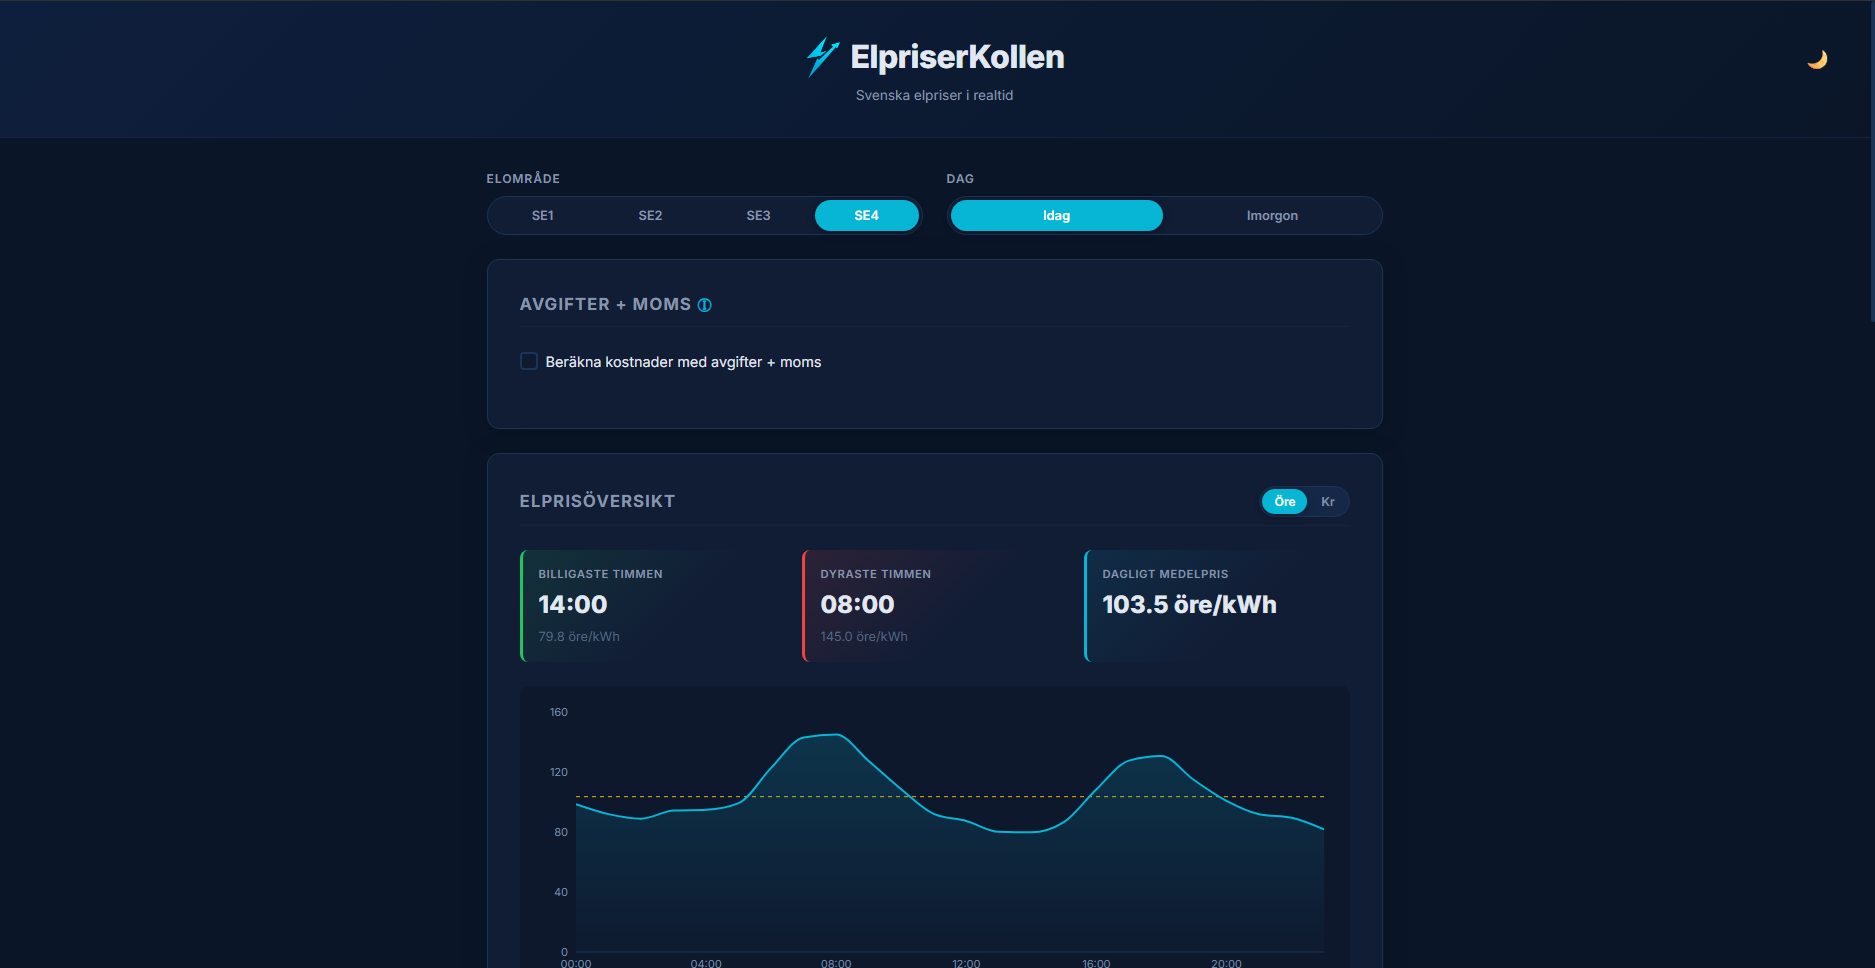The width and height of the screenshot is (1875, 968).
Task: Open the AVGIFTER + MOMS info tooltip
Action: pyautogui.click(x=705, y=304)
